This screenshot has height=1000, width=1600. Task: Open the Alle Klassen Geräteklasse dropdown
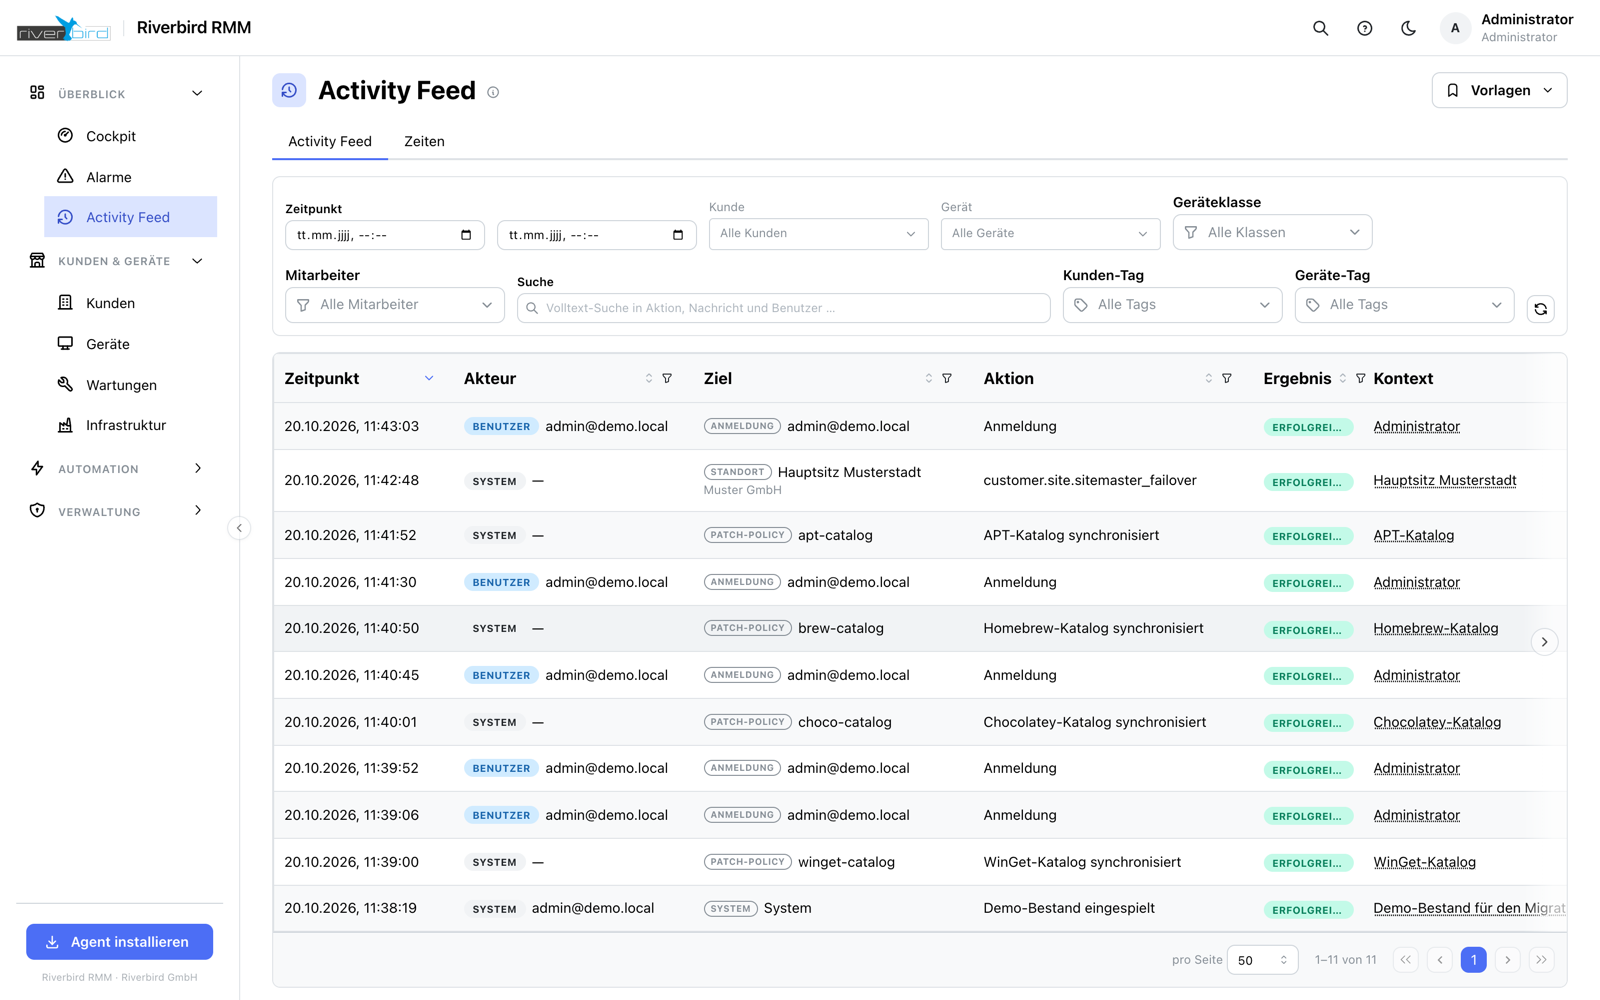pos(1272,233)
